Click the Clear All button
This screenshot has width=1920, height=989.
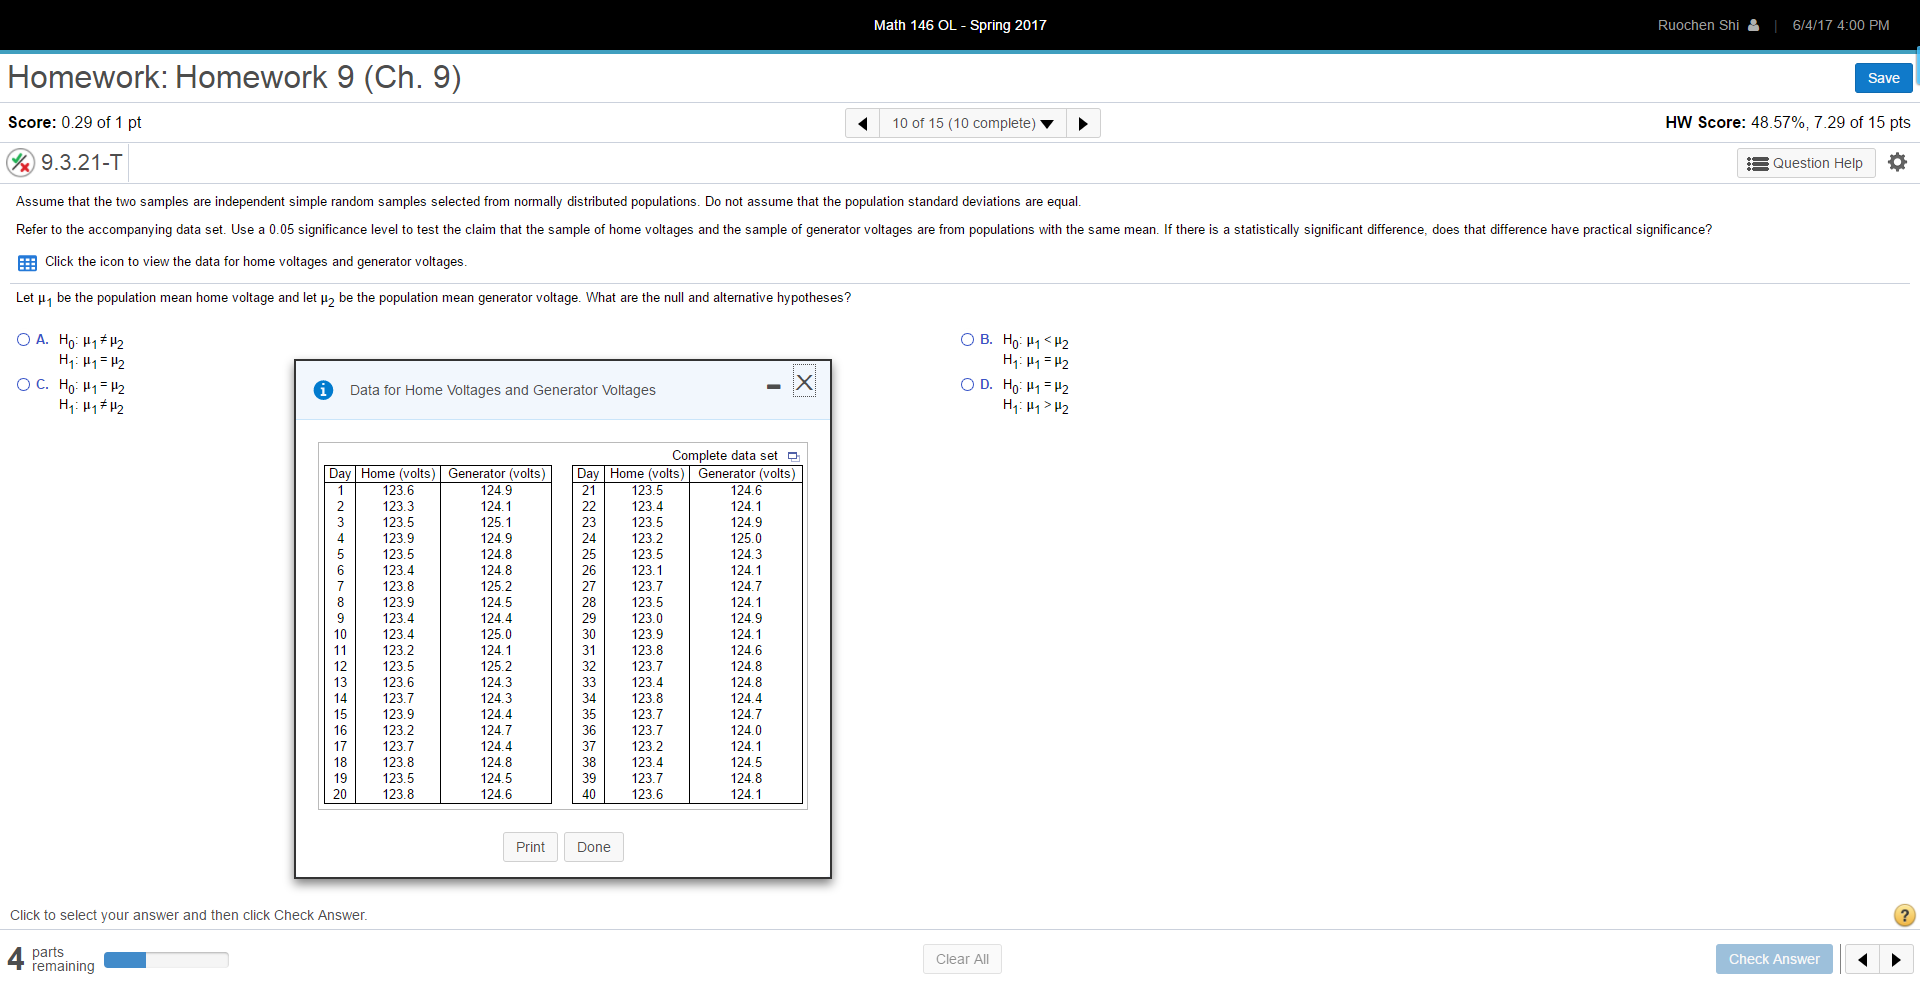(962, 959)
